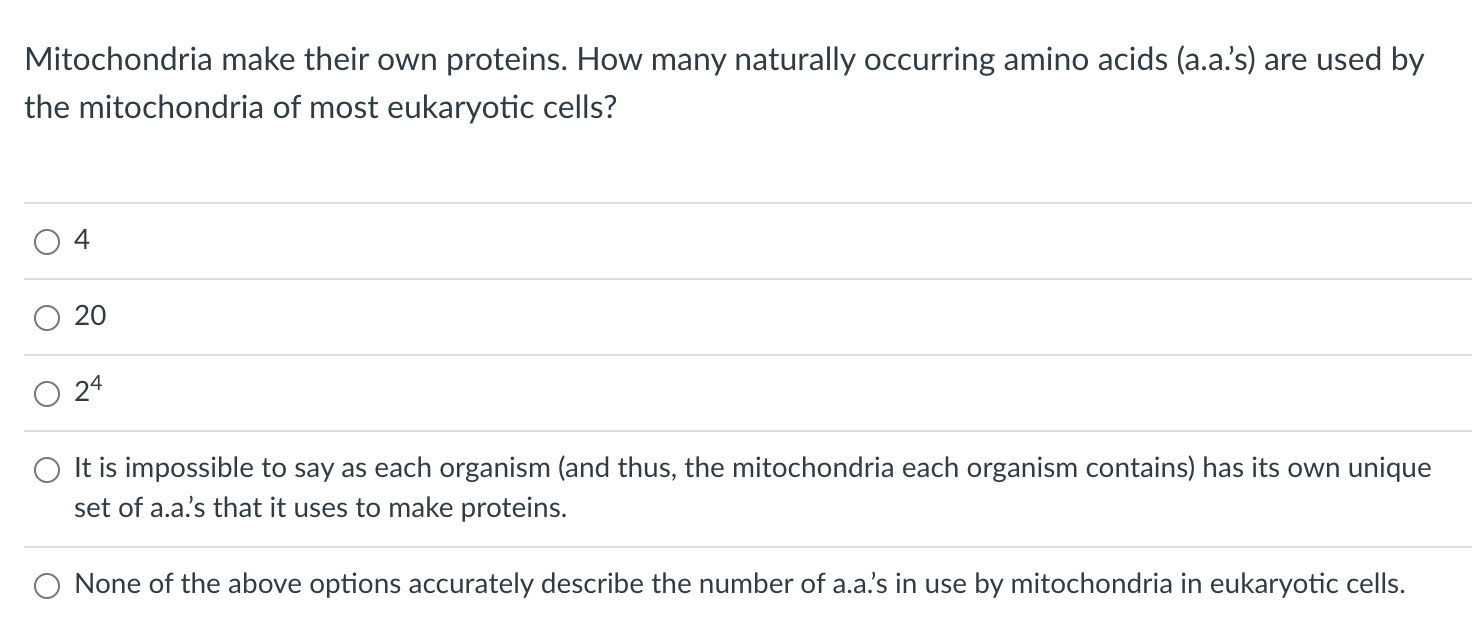Select the 'None of the above' answer option
Viewport: 1478px width, 632px height.
click(x=46, y=584)
